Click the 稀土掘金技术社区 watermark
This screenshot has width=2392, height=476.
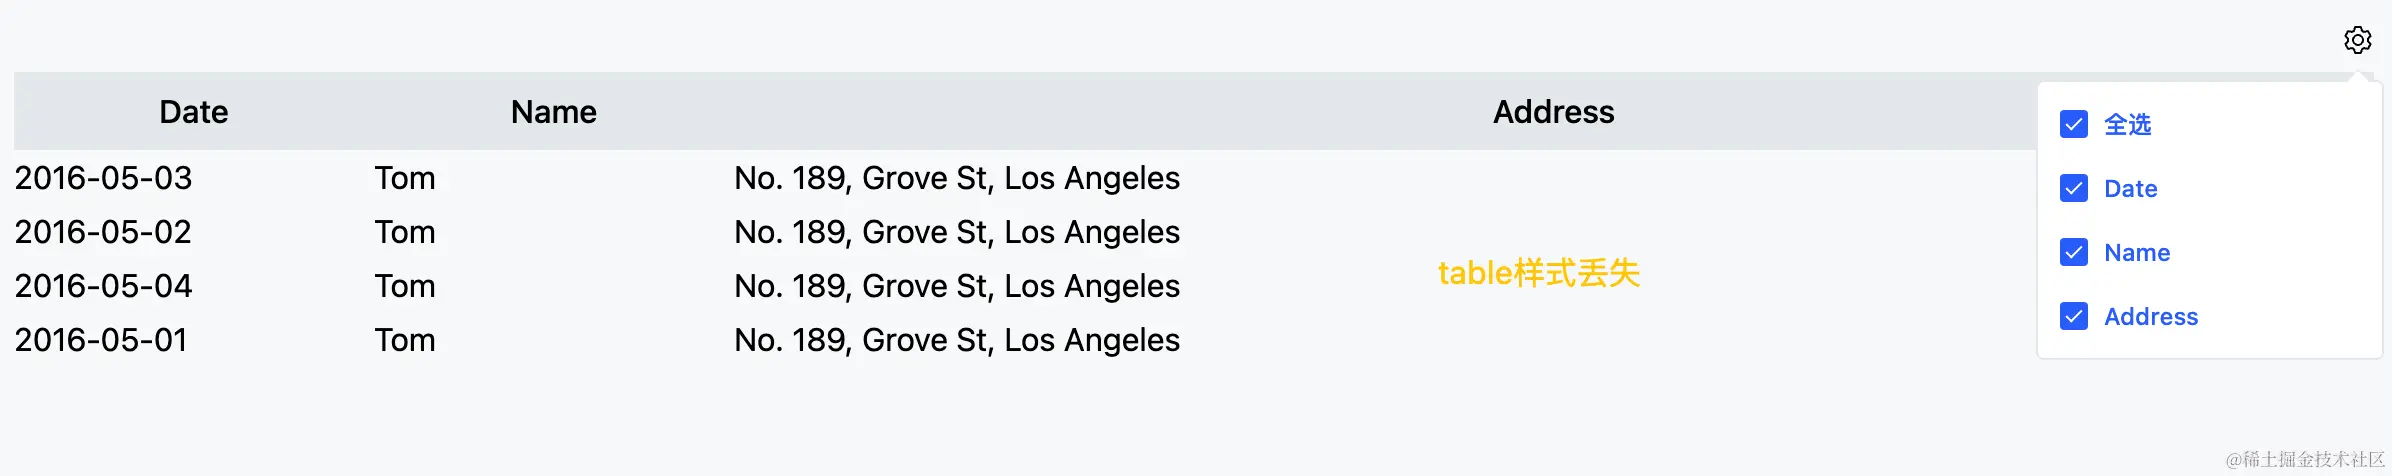click(2305, 459)
